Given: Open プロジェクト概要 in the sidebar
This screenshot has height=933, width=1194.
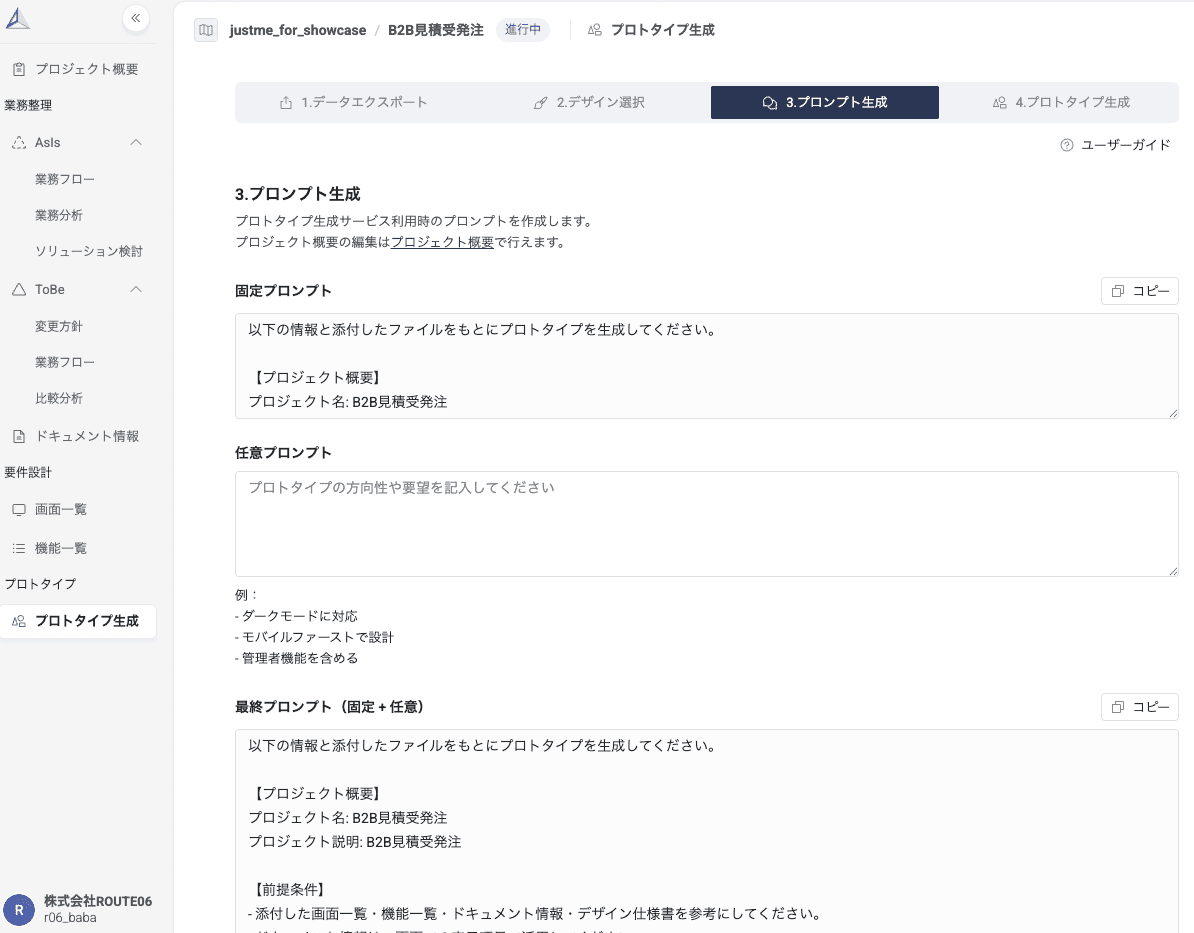Looking at the screenshot, I should tap(86, 69).
